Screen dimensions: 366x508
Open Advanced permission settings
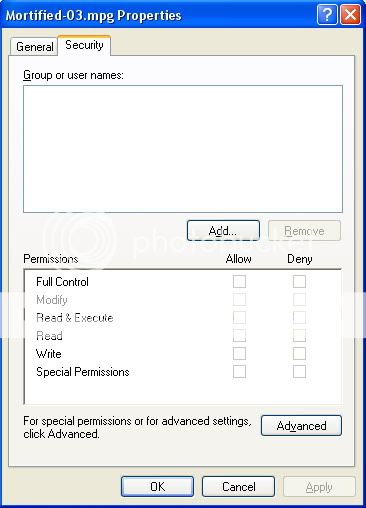[301, 426]
